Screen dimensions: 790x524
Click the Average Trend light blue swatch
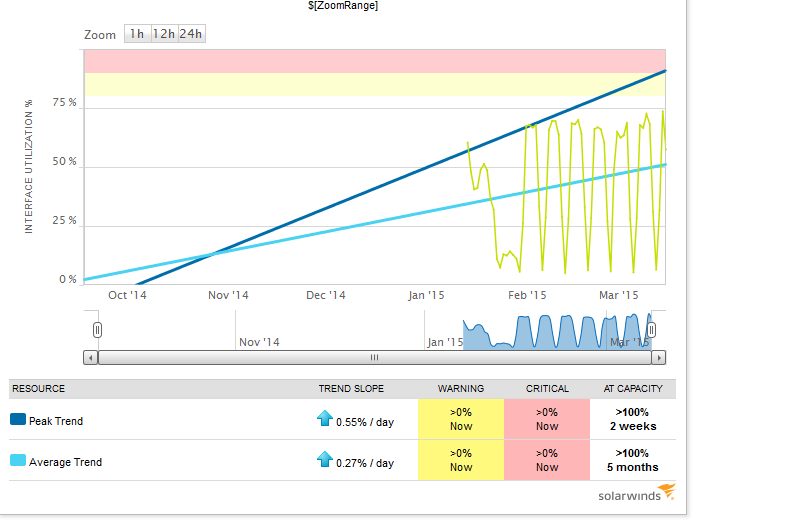pos(18,460)
